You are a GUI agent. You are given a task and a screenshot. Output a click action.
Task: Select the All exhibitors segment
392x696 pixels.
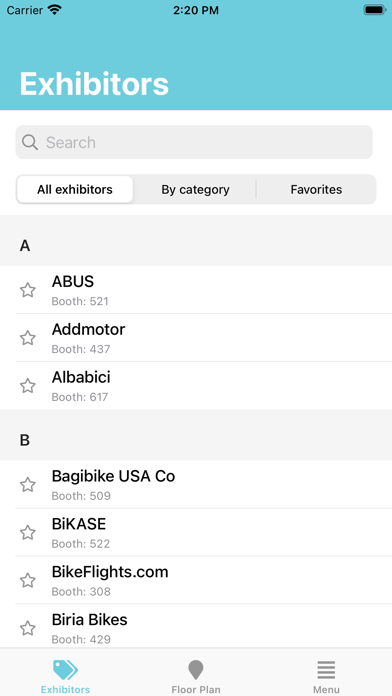[75, 190]
